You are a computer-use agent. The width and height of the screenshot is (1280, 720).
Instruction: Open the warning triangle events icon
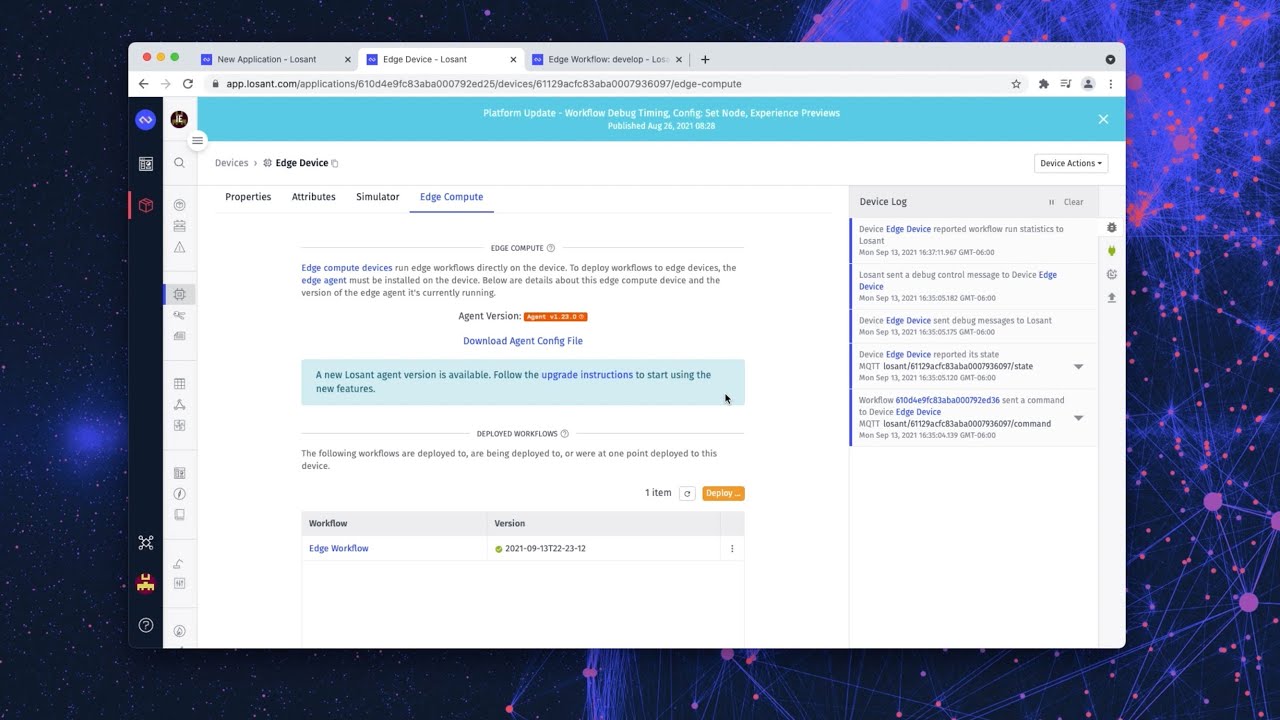tap(179, 247)
